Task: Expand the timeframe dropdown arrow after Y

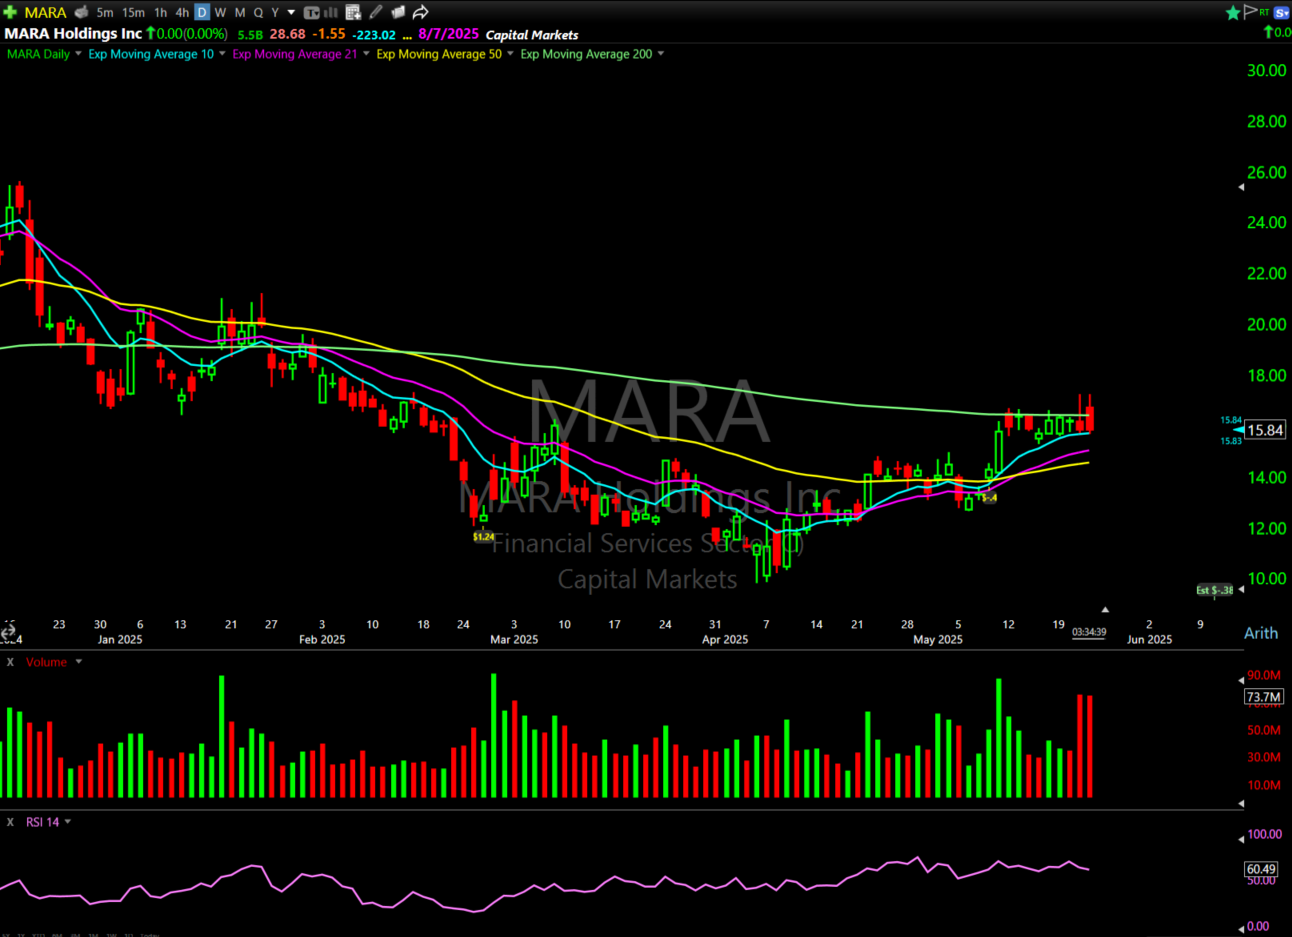Action: (x=291, y=13)
